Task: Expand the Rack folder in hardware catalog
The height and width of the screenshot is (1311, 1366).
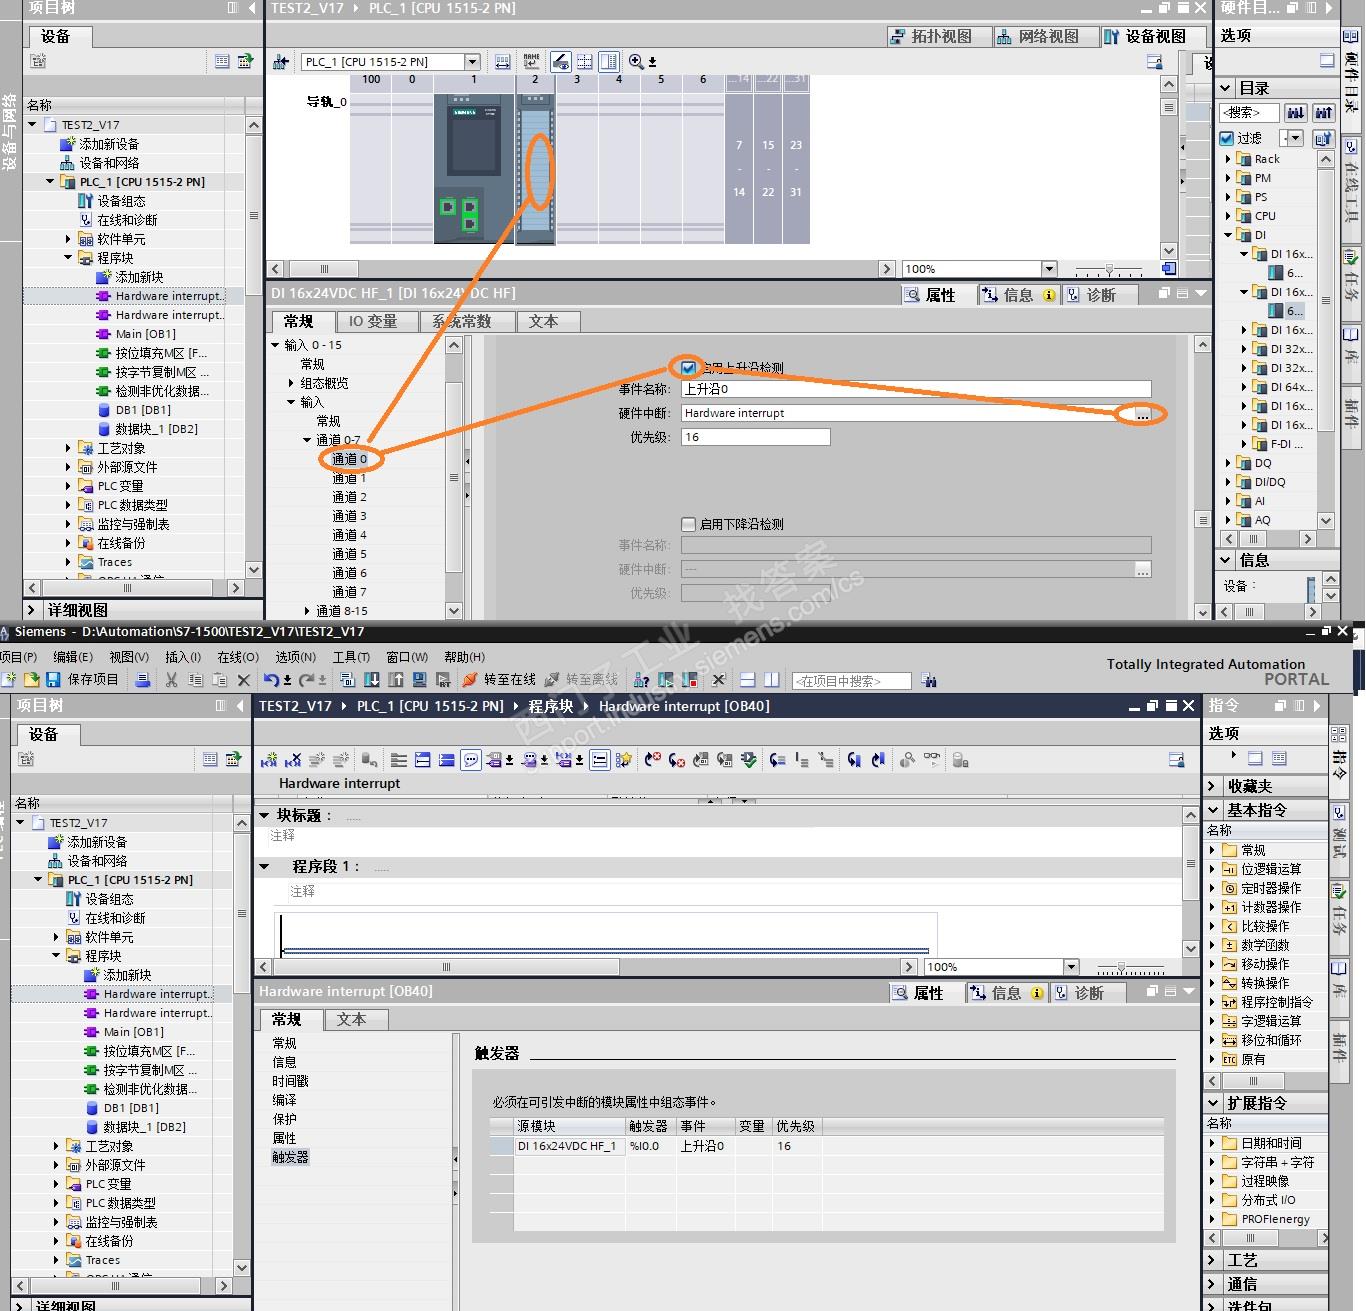Action: pyautogui.click(x=1229, y=159)
